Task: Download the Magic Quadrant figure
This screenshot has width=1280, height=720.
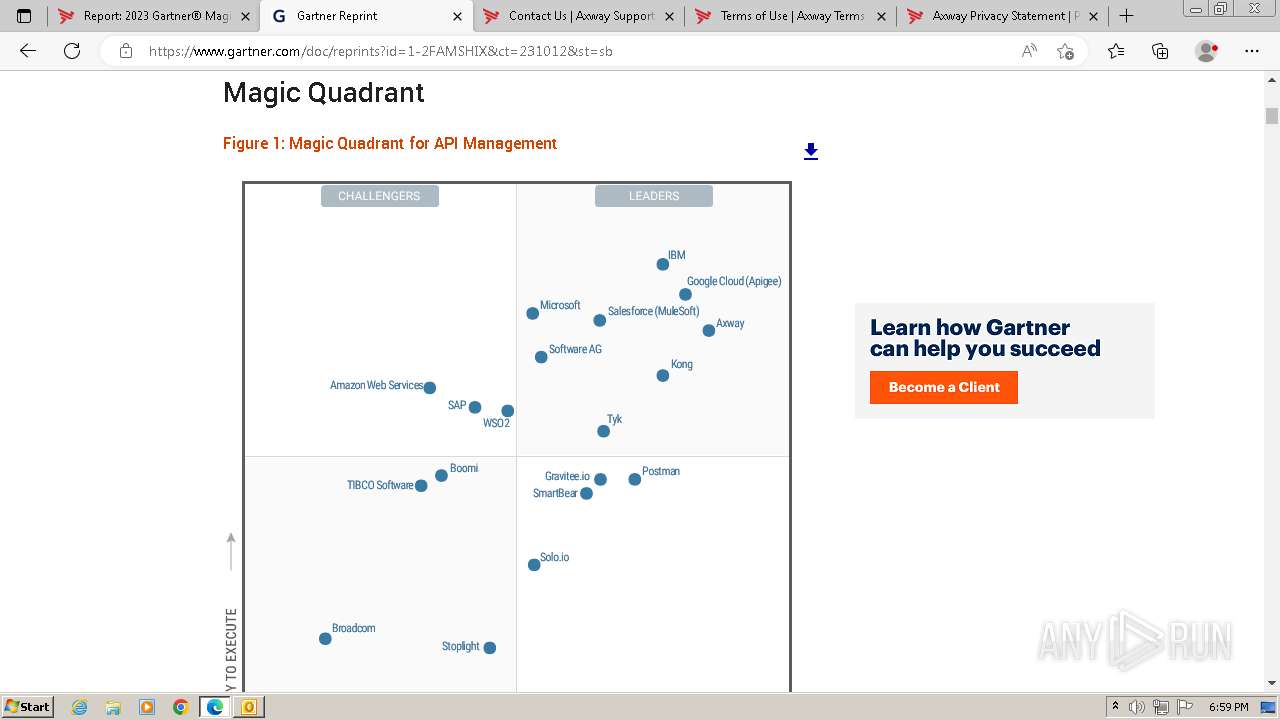Action: coord(811,151)
